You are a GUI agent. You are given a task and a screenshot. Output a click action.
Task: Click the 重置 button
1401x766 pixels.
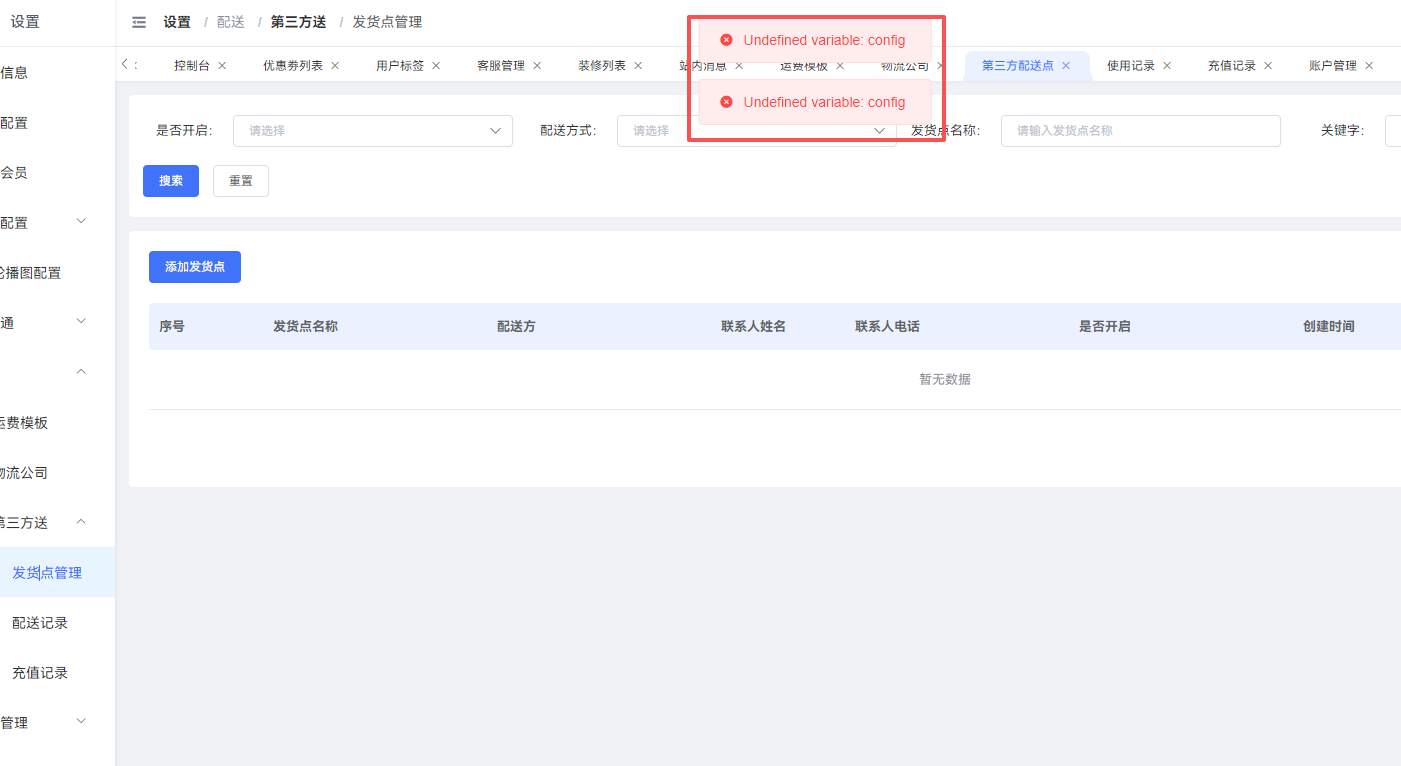point(241,181)
